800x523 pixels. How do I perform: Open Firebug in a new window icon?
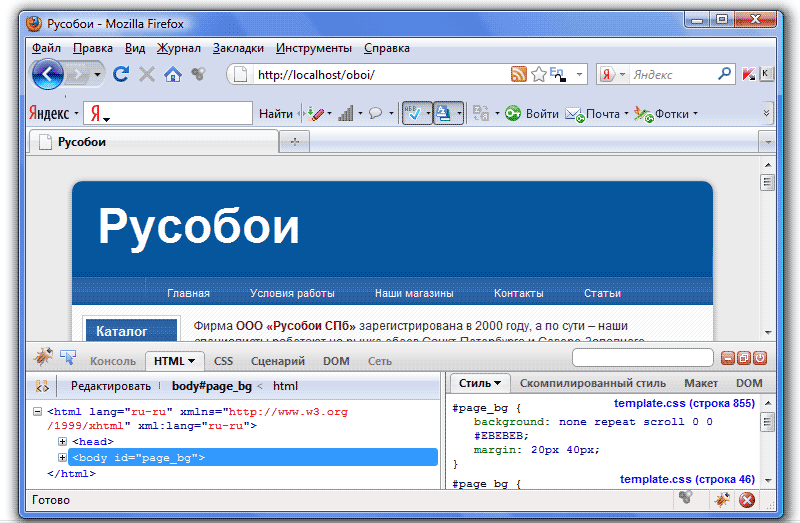click(x=744, y=358)
